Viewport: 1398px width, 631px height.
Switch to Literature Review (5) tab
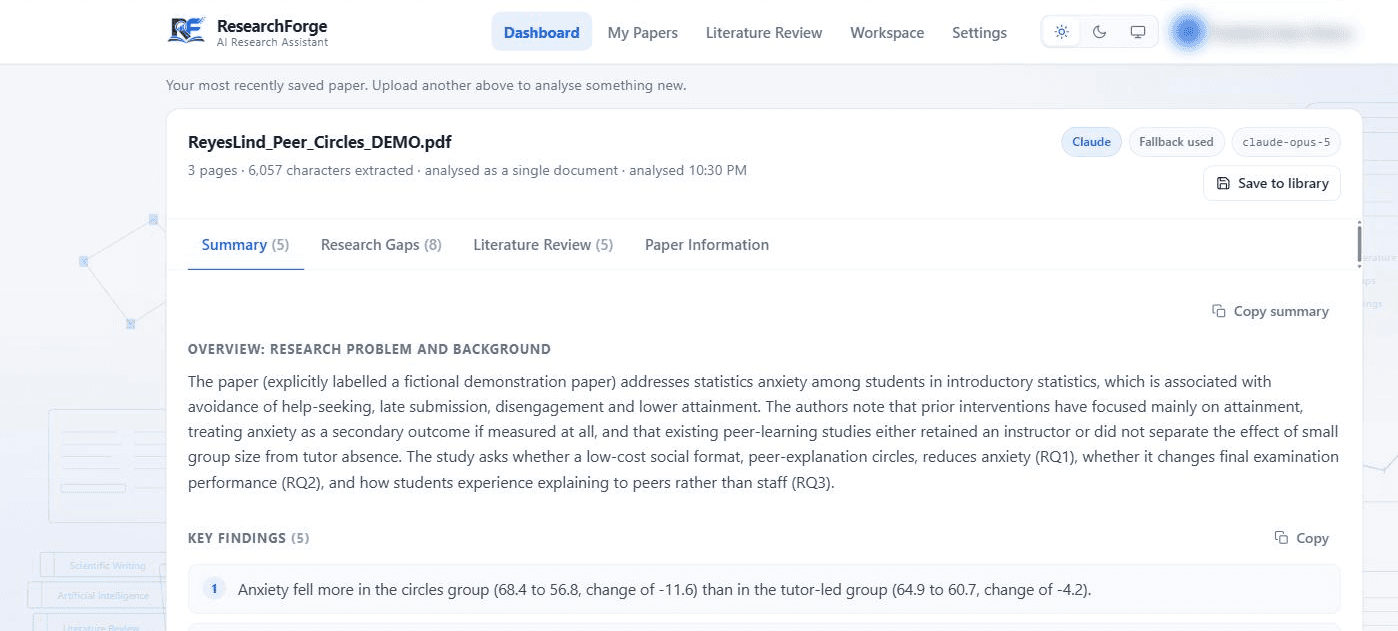(x=543, y=245)
